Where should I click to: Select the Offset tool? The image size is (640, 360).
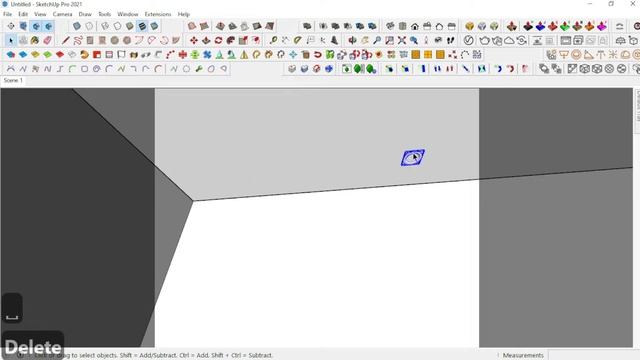pos(256,40)
